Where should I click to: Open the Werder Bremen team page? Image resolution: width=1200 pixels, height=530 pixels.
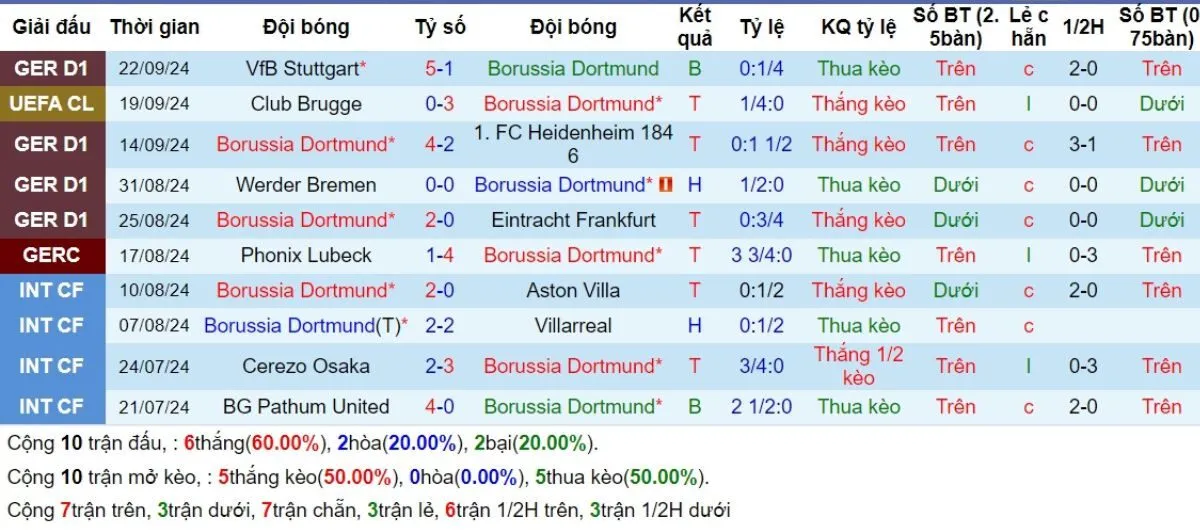tap(306, 185)
